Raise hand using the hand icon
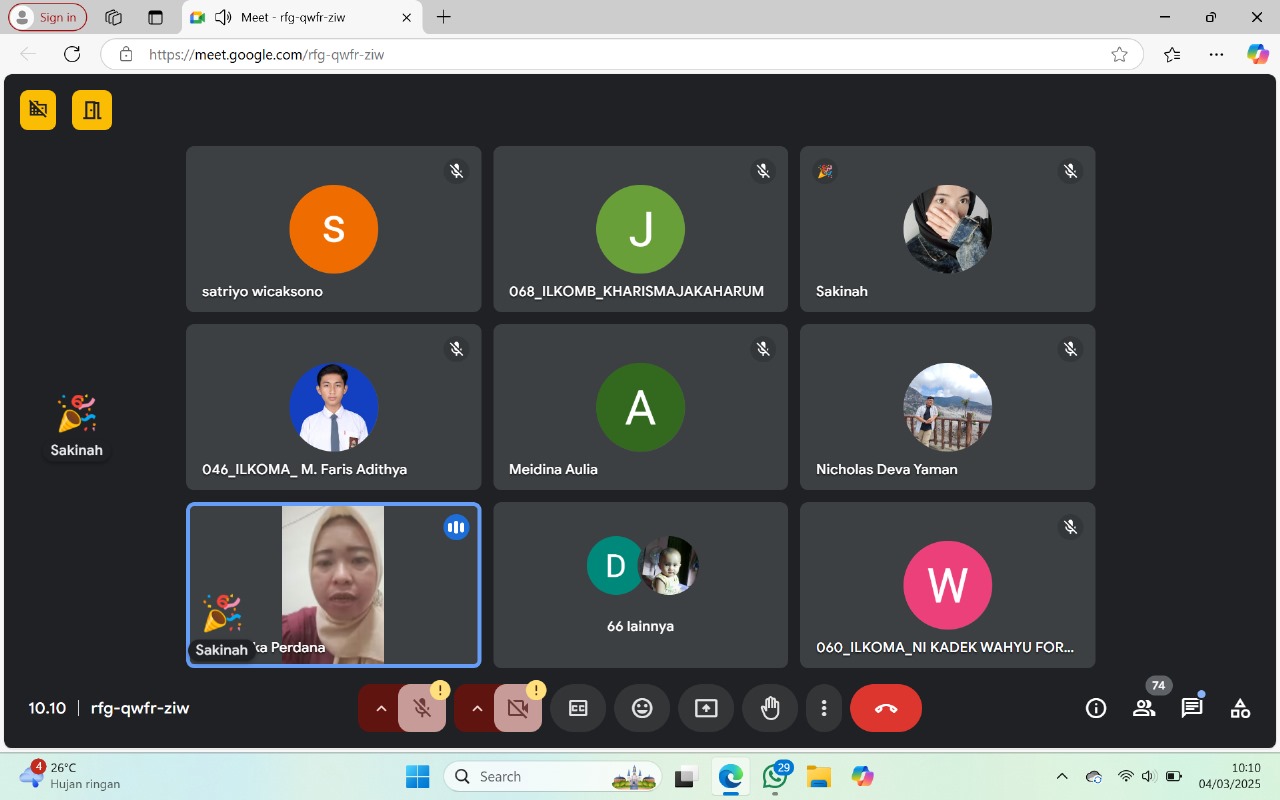1280x800 pixels. pyautogui.click(x=770, y=708)
